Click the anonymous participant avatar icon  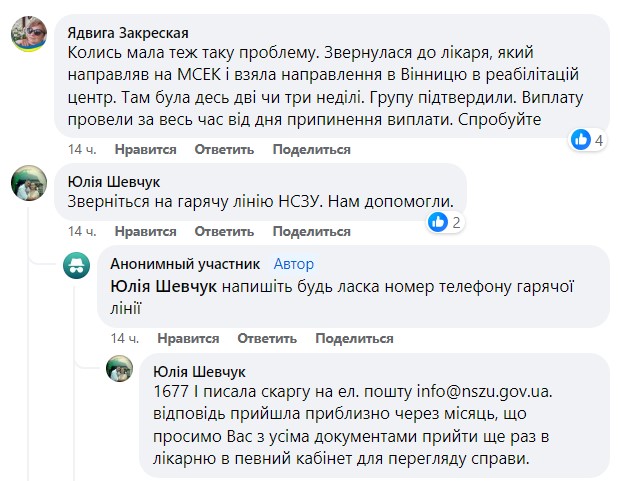(77, 265)
